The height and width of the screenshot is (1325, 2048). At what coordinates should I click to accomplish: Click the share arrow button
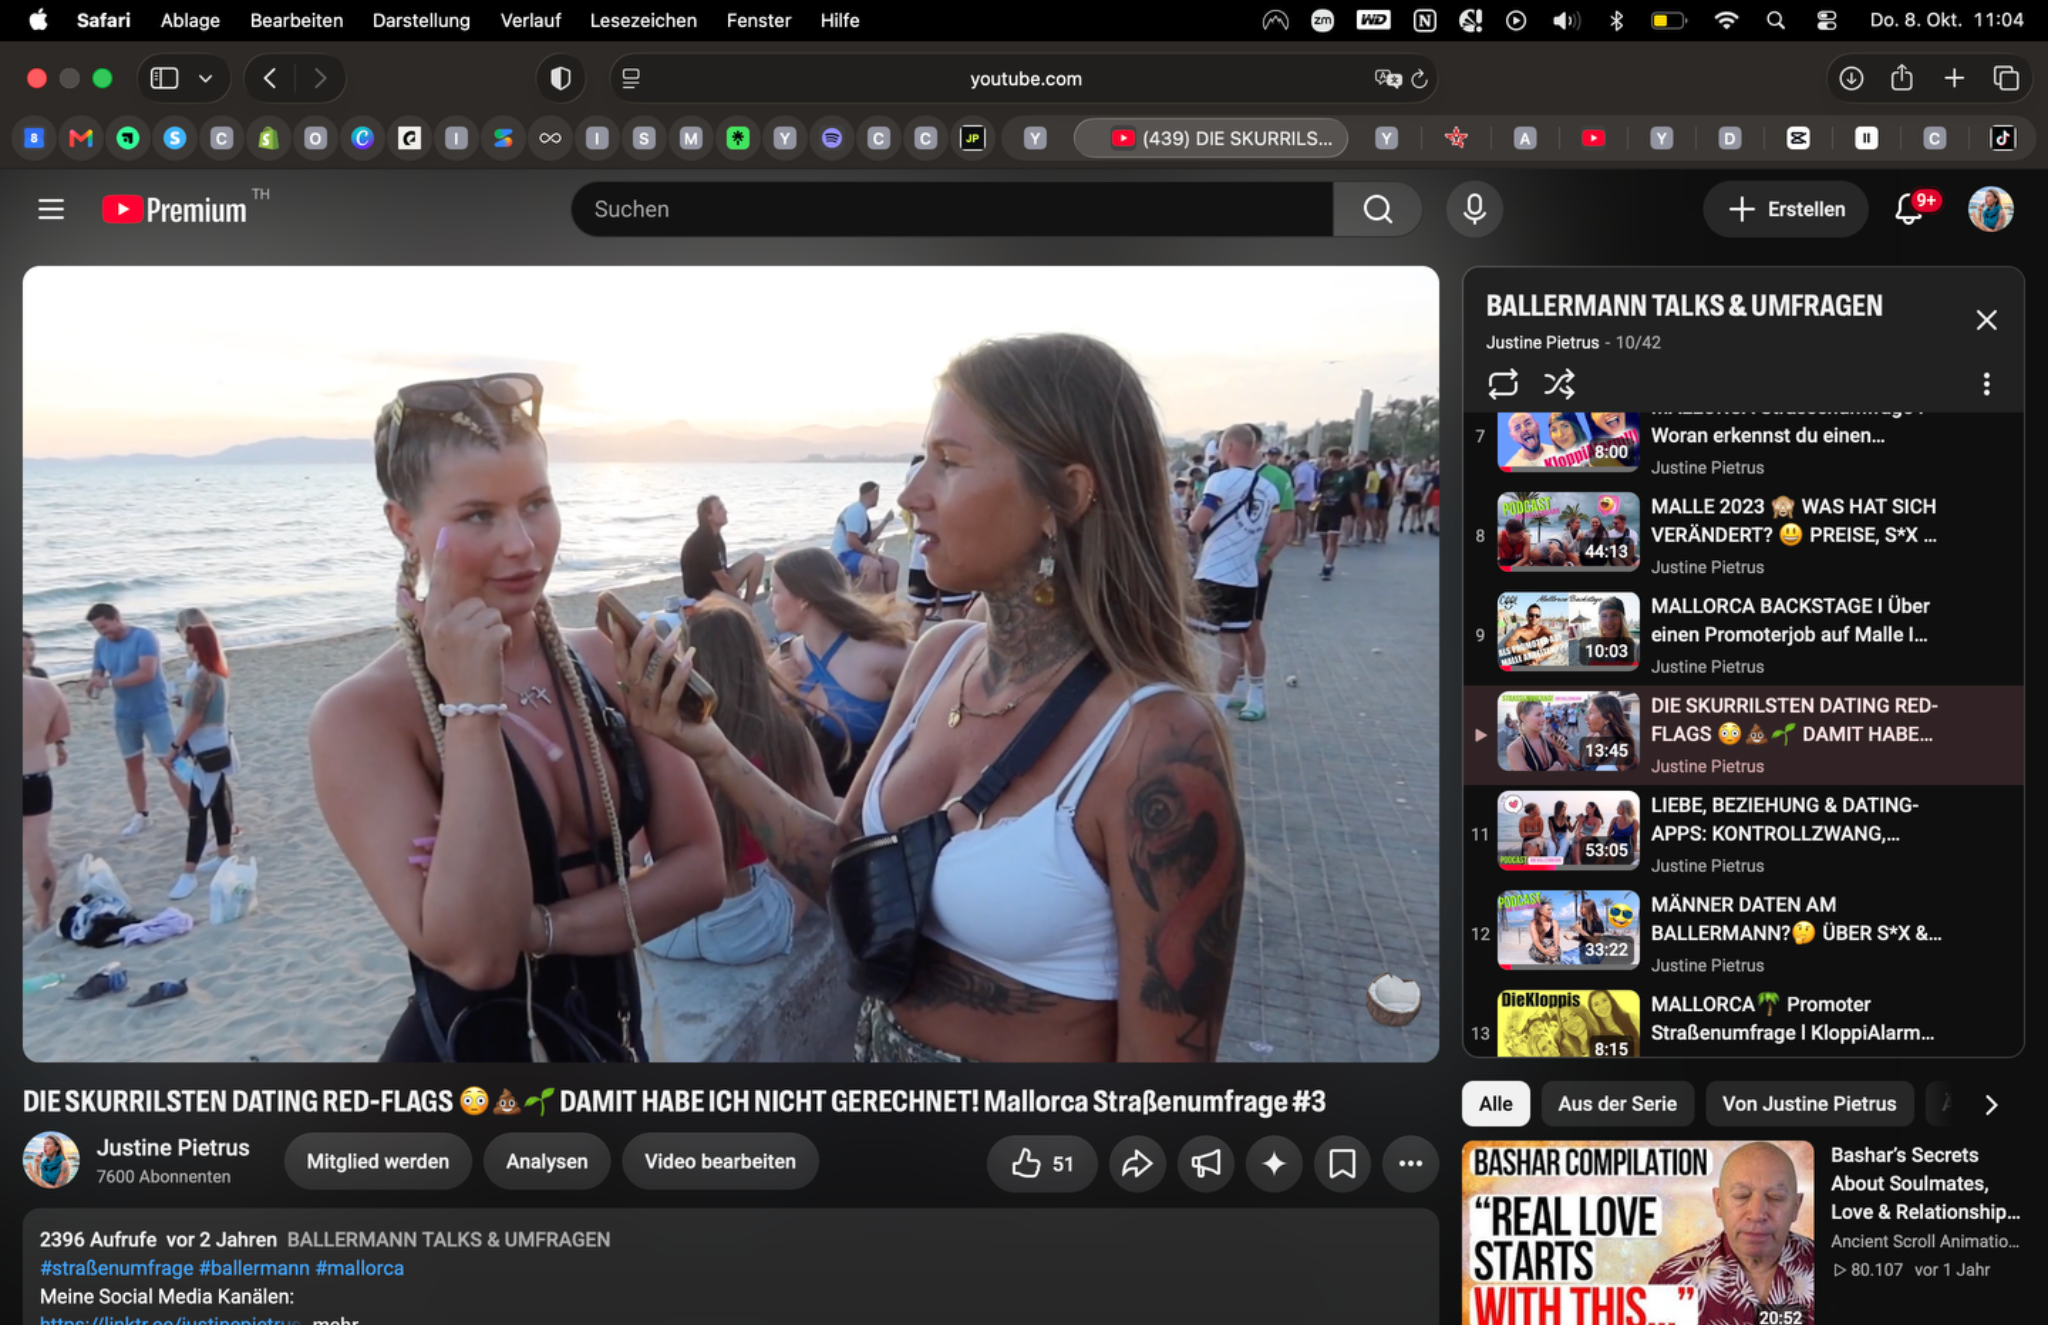coord(1137,1163)
